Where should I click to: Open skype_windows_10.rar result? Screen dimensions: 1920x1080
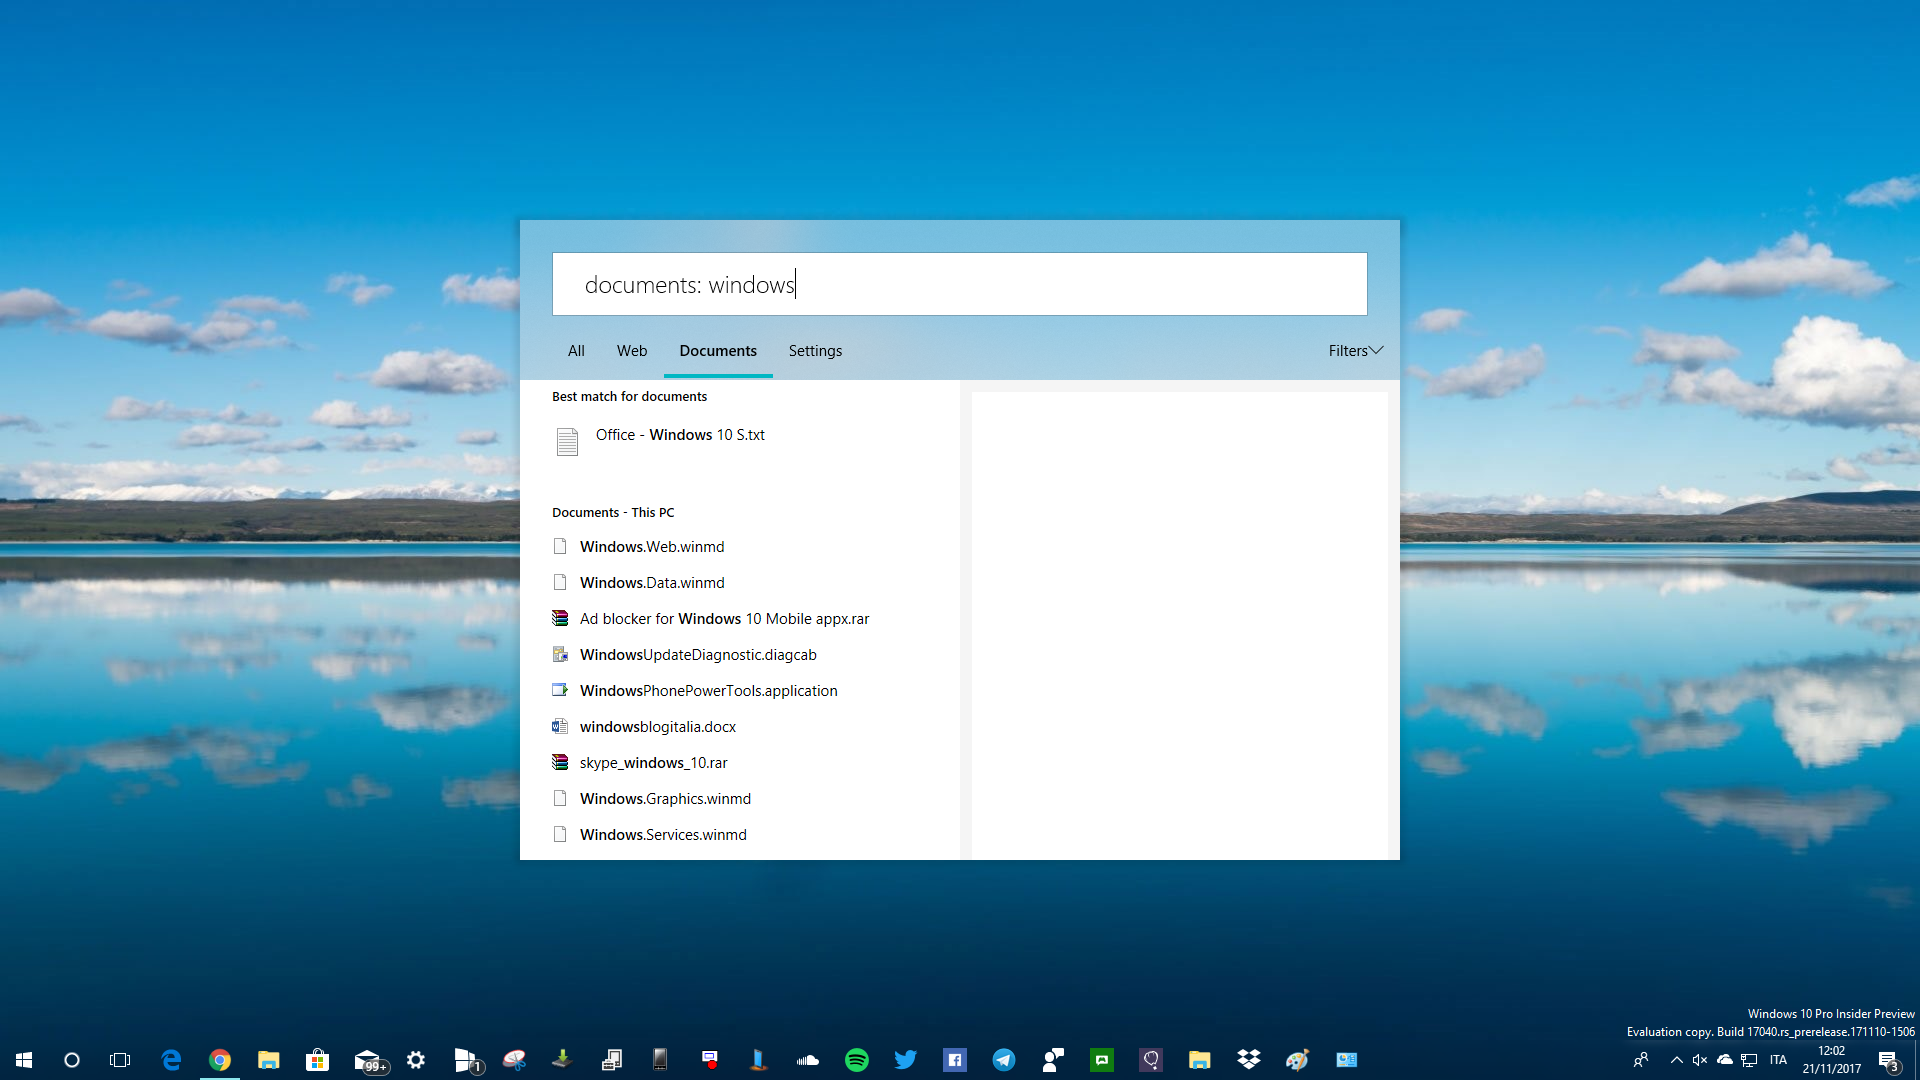[740, 763]
